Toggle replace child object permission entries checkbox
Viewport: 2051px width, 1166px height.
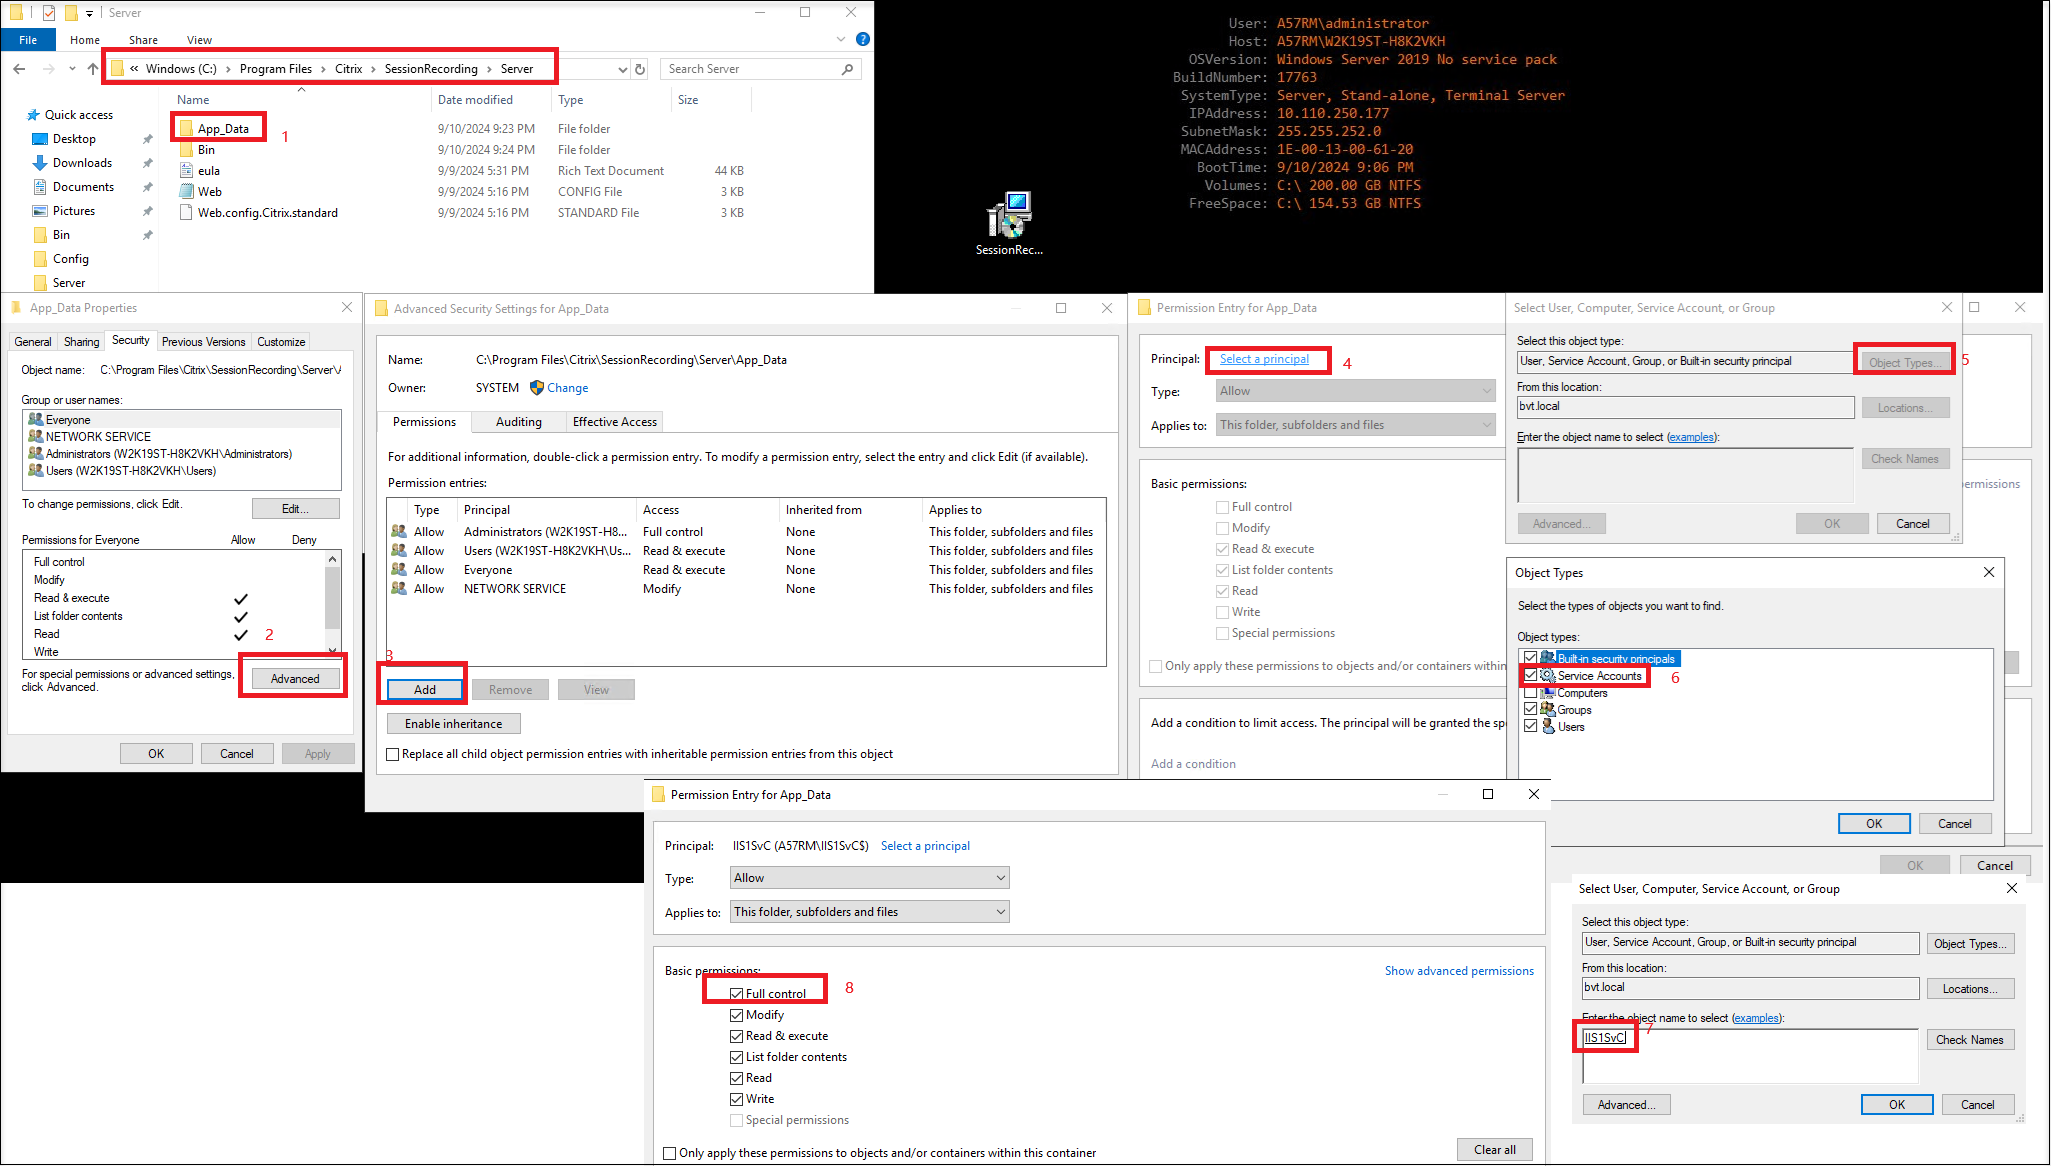pos(392,754)
